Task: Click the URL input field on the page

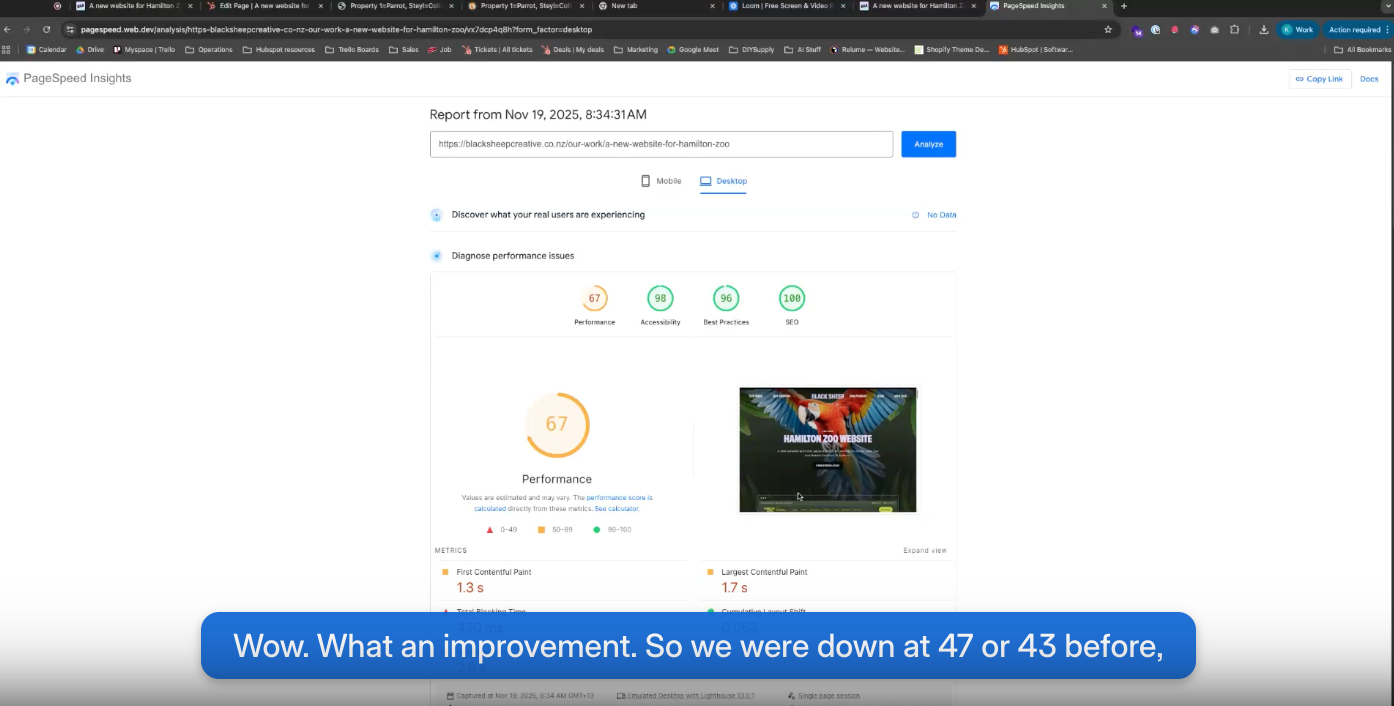Action: [x=661, y=144]
